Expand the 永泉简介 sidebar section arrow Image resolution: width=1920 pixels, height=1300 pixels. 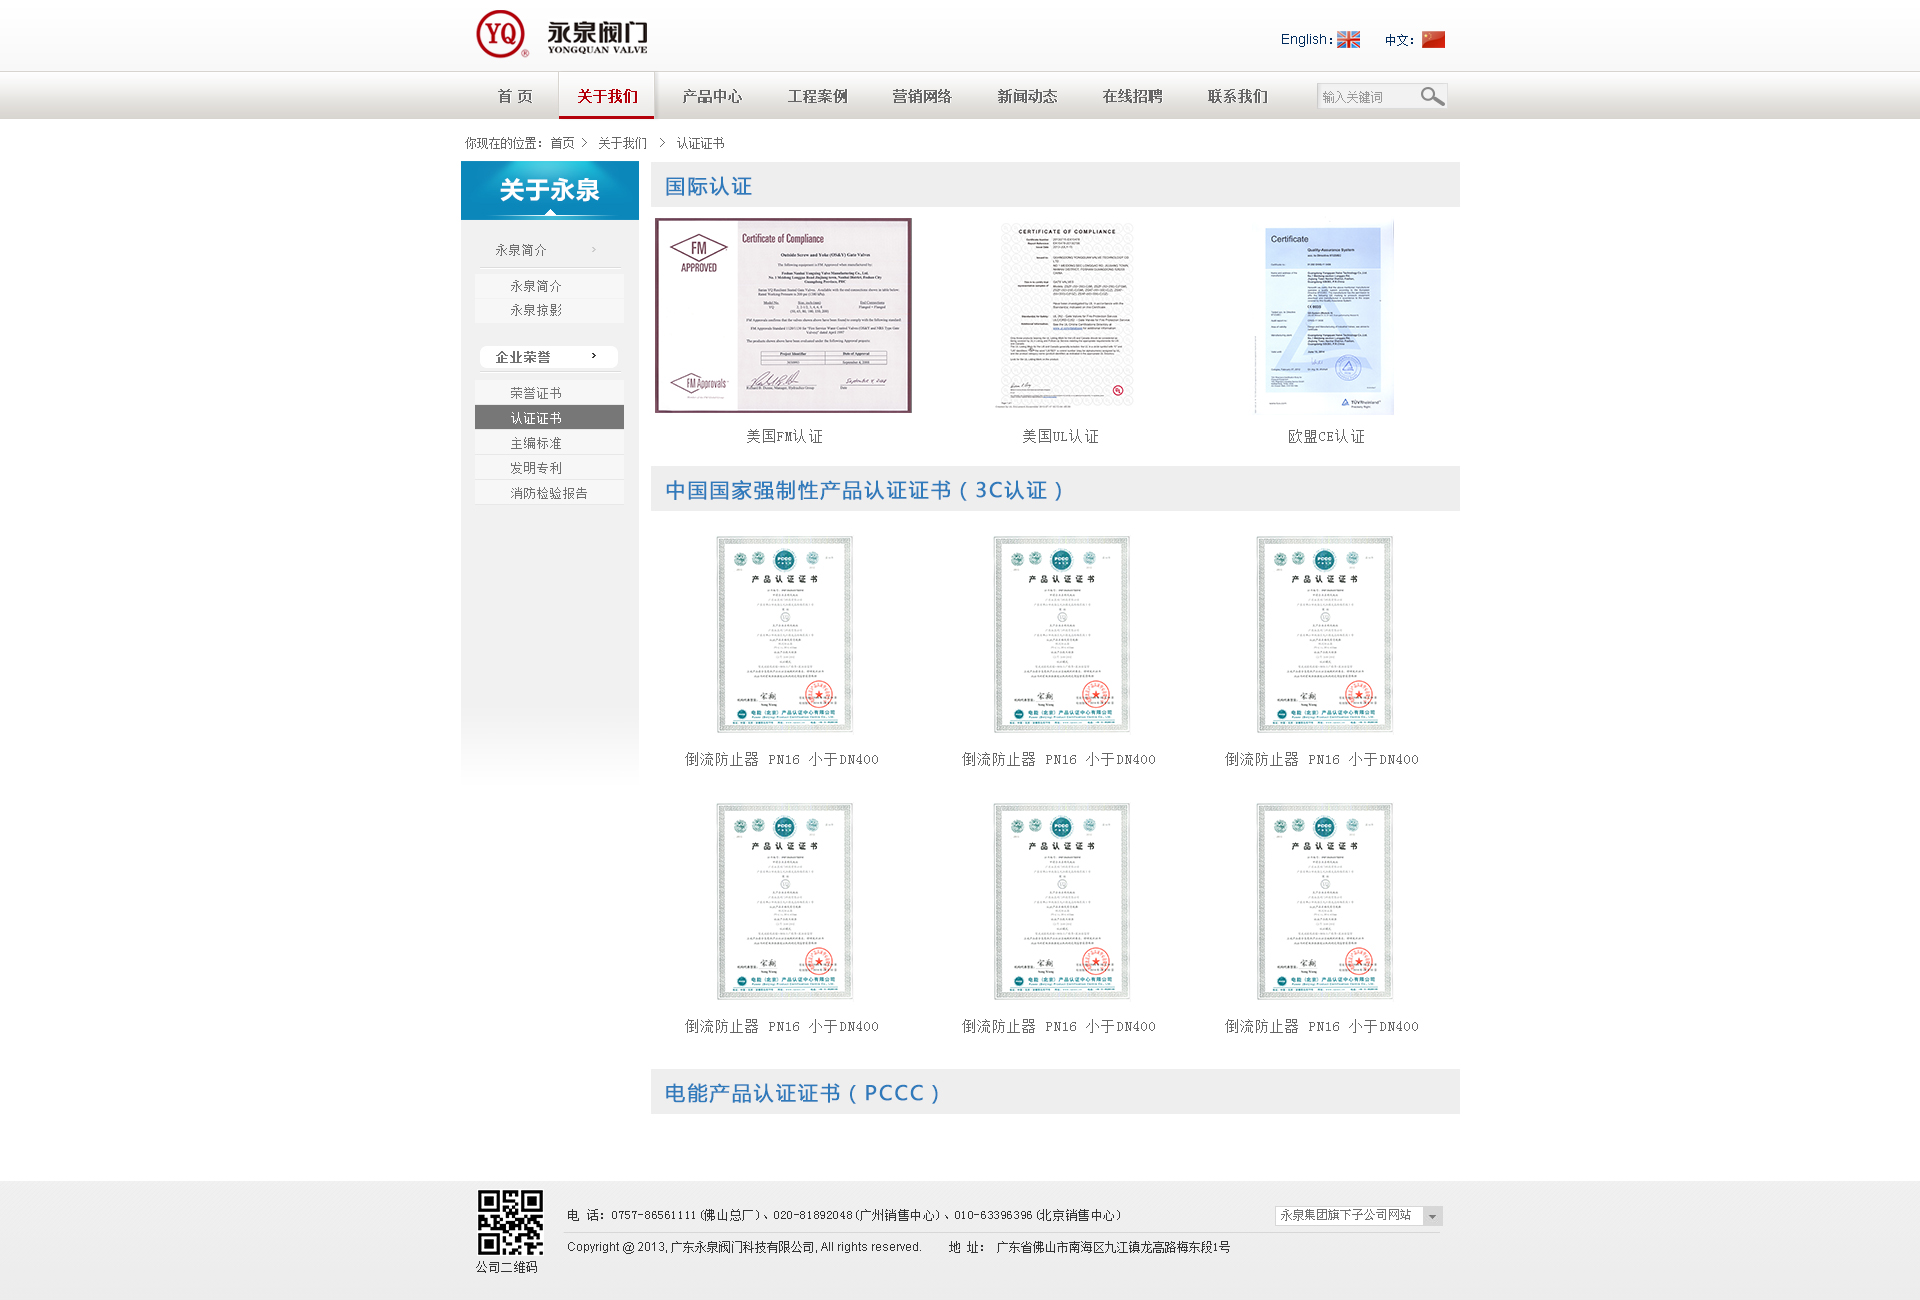point(594,250)
